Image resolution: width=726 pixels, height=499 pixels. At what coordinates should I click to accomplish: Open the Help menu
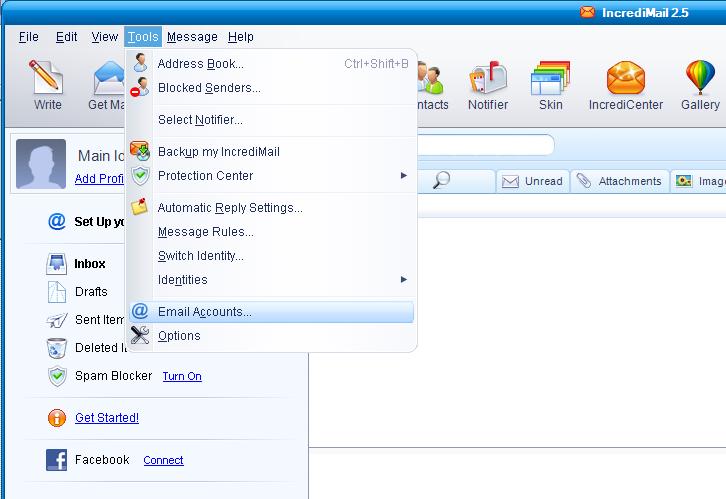(241, 37)
